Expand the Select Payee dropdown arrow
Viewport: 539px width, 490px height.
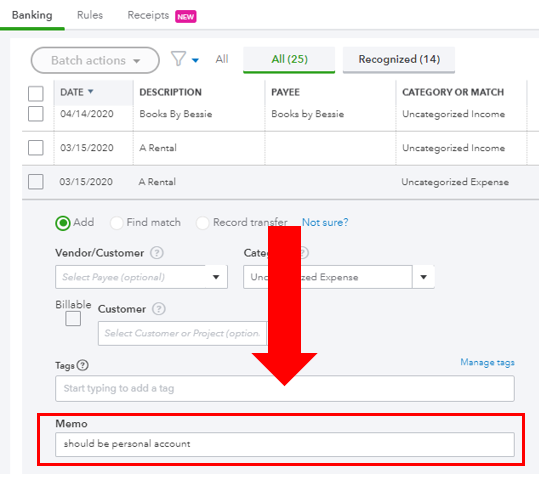[x=216, y=277]
